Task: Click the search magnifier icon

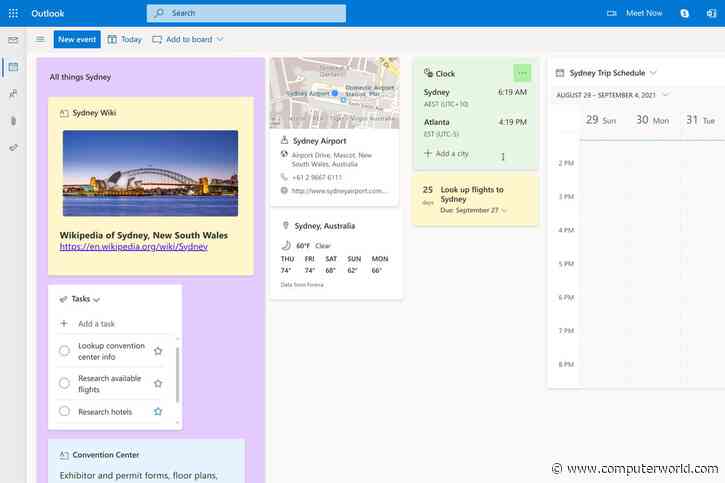Action: [159, 13]
